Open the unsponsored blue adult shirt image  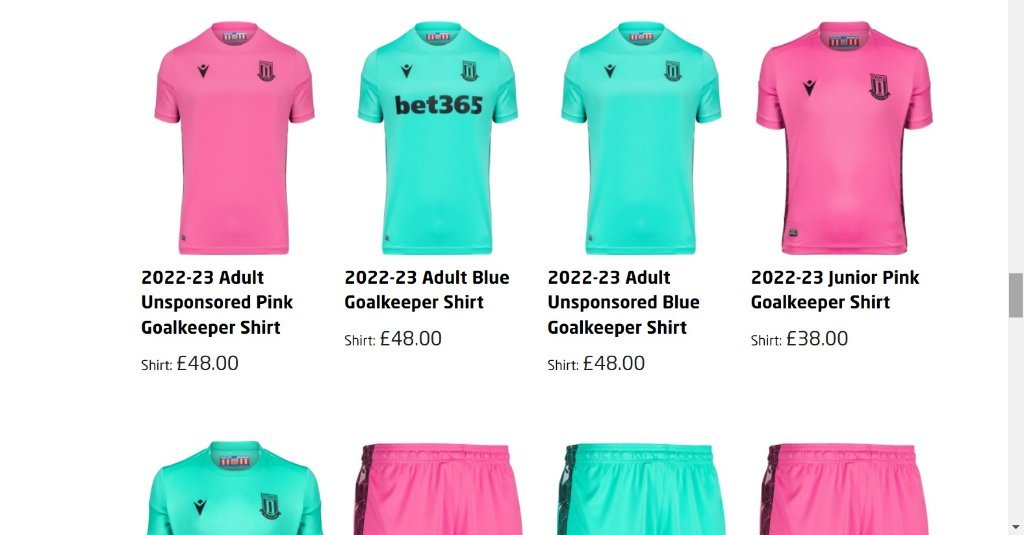tap(641, 138)
